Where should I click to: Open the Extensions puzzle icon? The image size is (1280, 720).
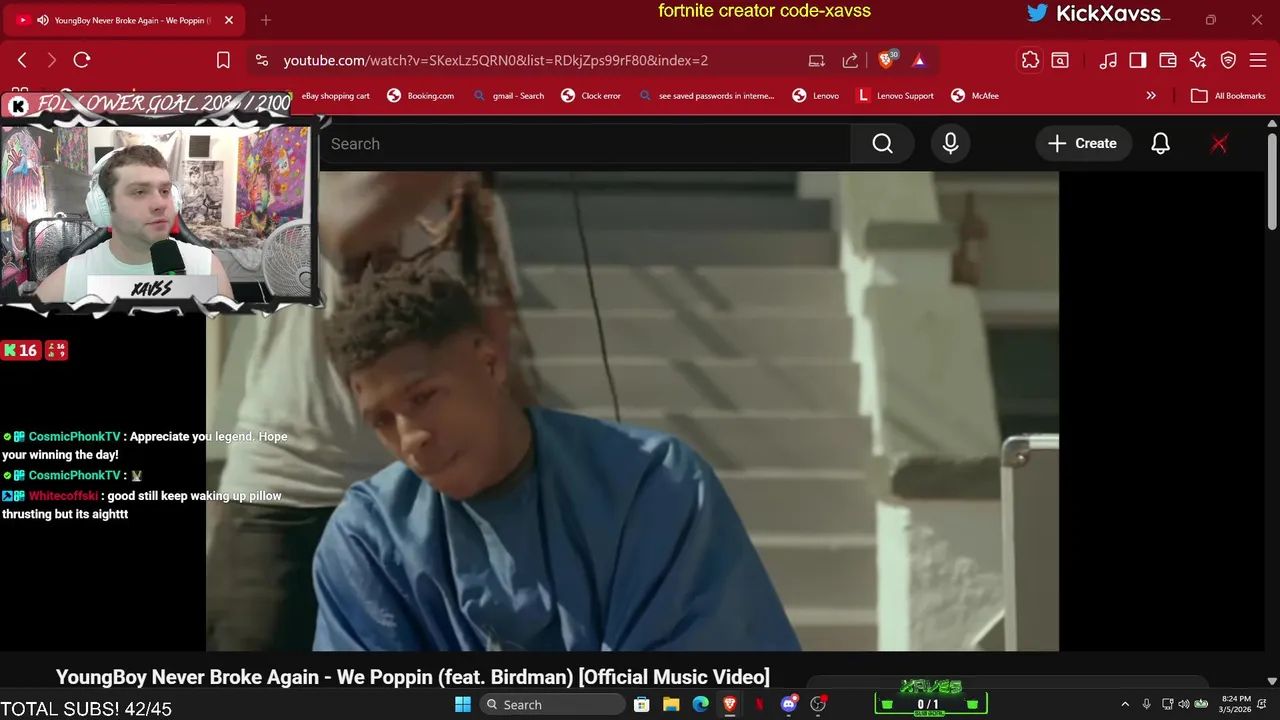[1030, 60]
